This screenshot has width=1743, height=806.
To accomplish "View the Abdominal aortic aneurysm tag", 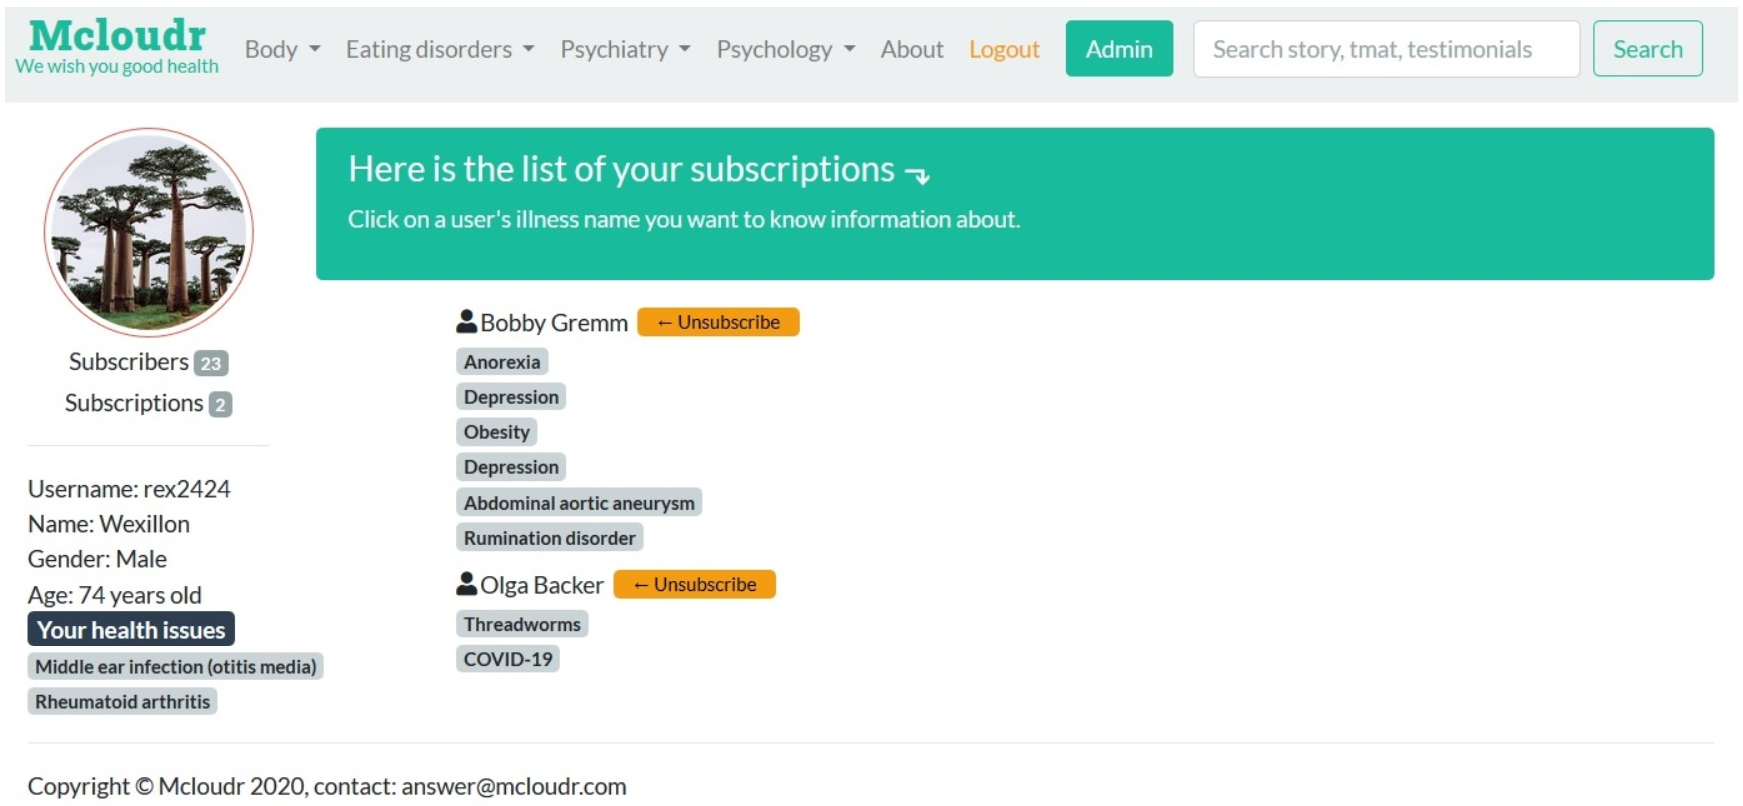I will coord(579,503).
